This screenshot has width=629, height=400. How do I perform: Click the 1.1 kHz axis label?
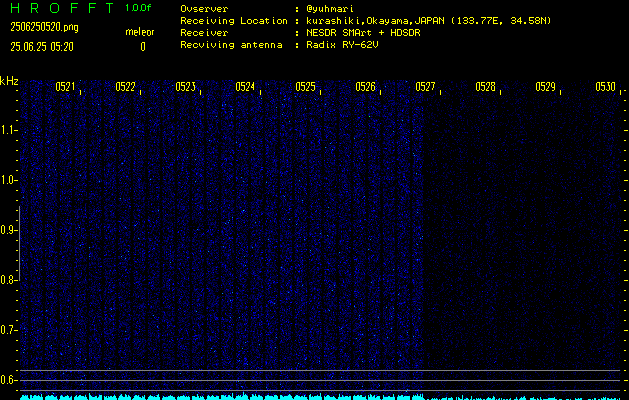pos(8,130)
